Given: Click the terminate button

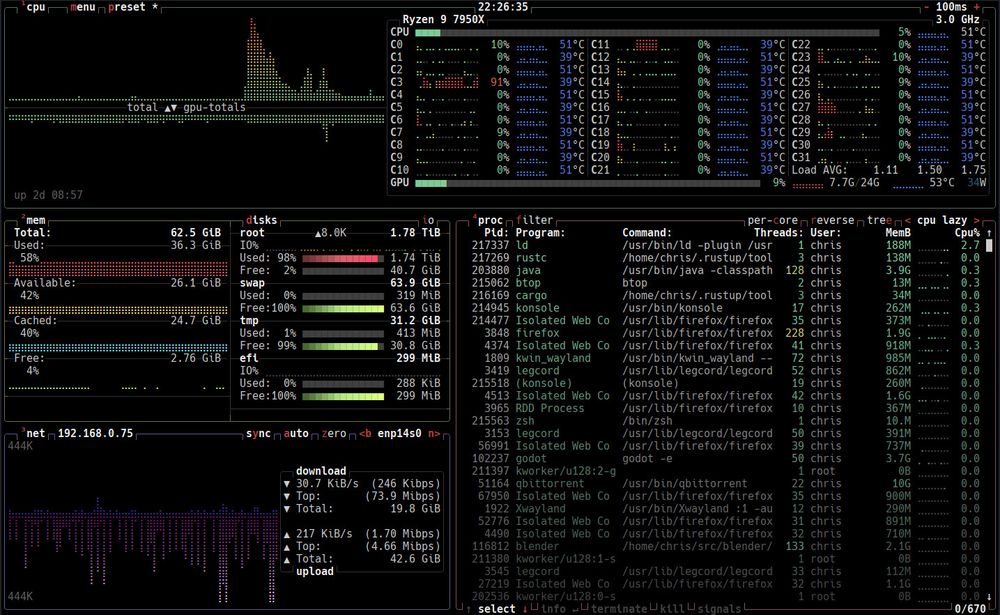Looking at the screenshot, I should point(619,609).
